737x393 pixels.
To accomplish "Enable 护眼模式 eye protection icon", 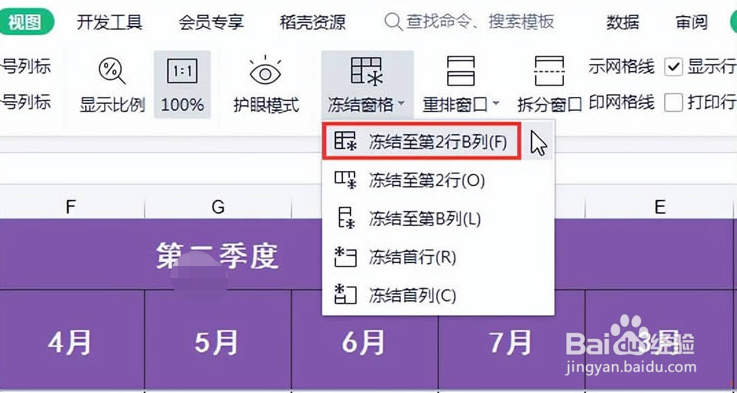I will click(266, 71).
